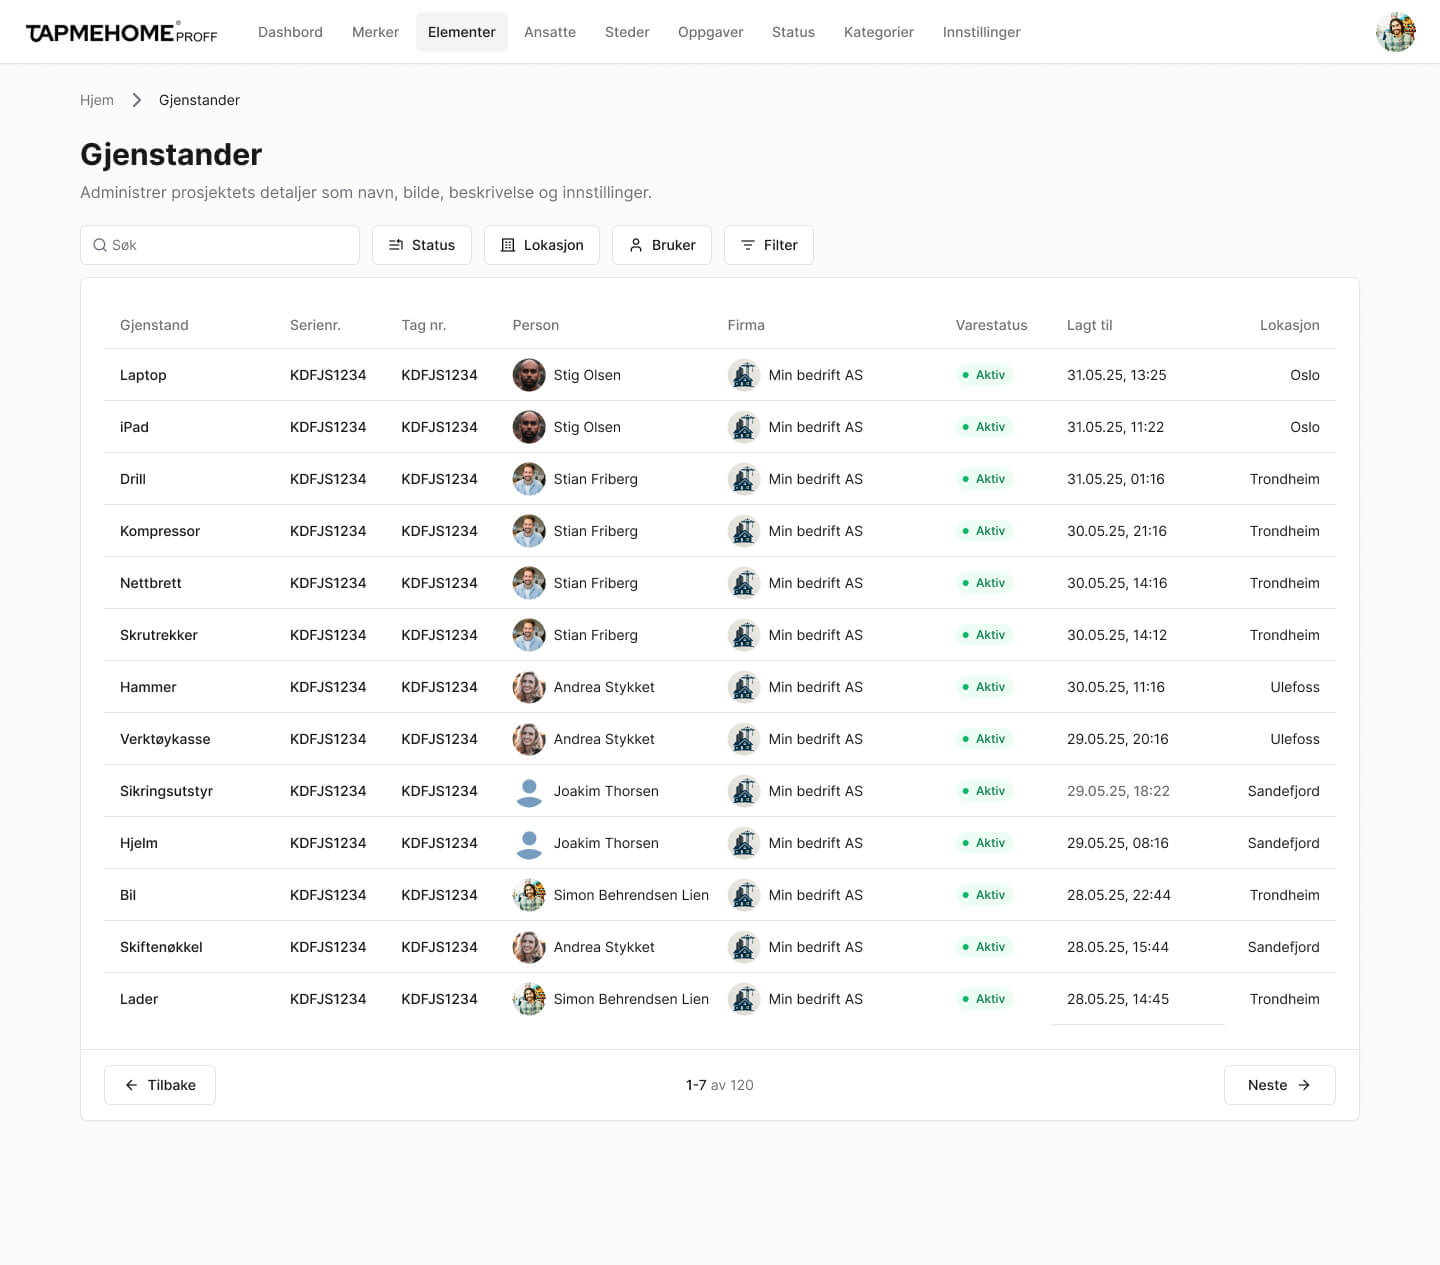This screenshot has height=1265, width=1440.
Task: Click the TapMeHome Proff logo
Action: click(x=121, y=33)
